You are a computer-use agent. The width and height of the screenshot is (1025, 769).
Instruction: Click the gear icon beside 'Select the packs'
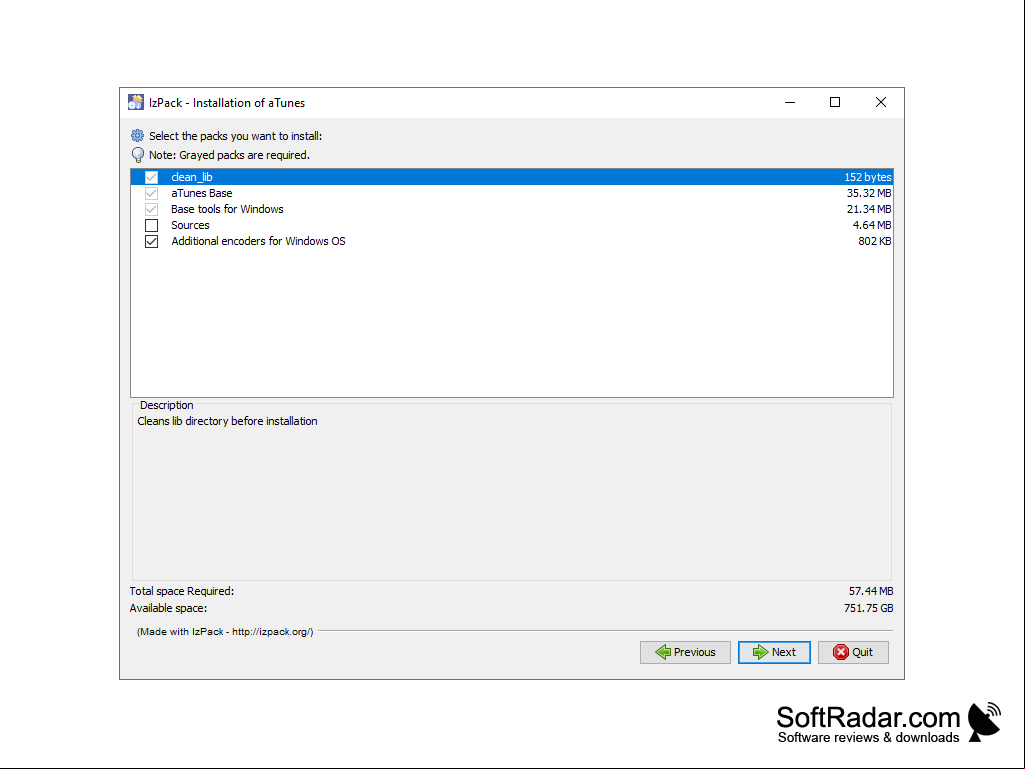click(137, 136)
